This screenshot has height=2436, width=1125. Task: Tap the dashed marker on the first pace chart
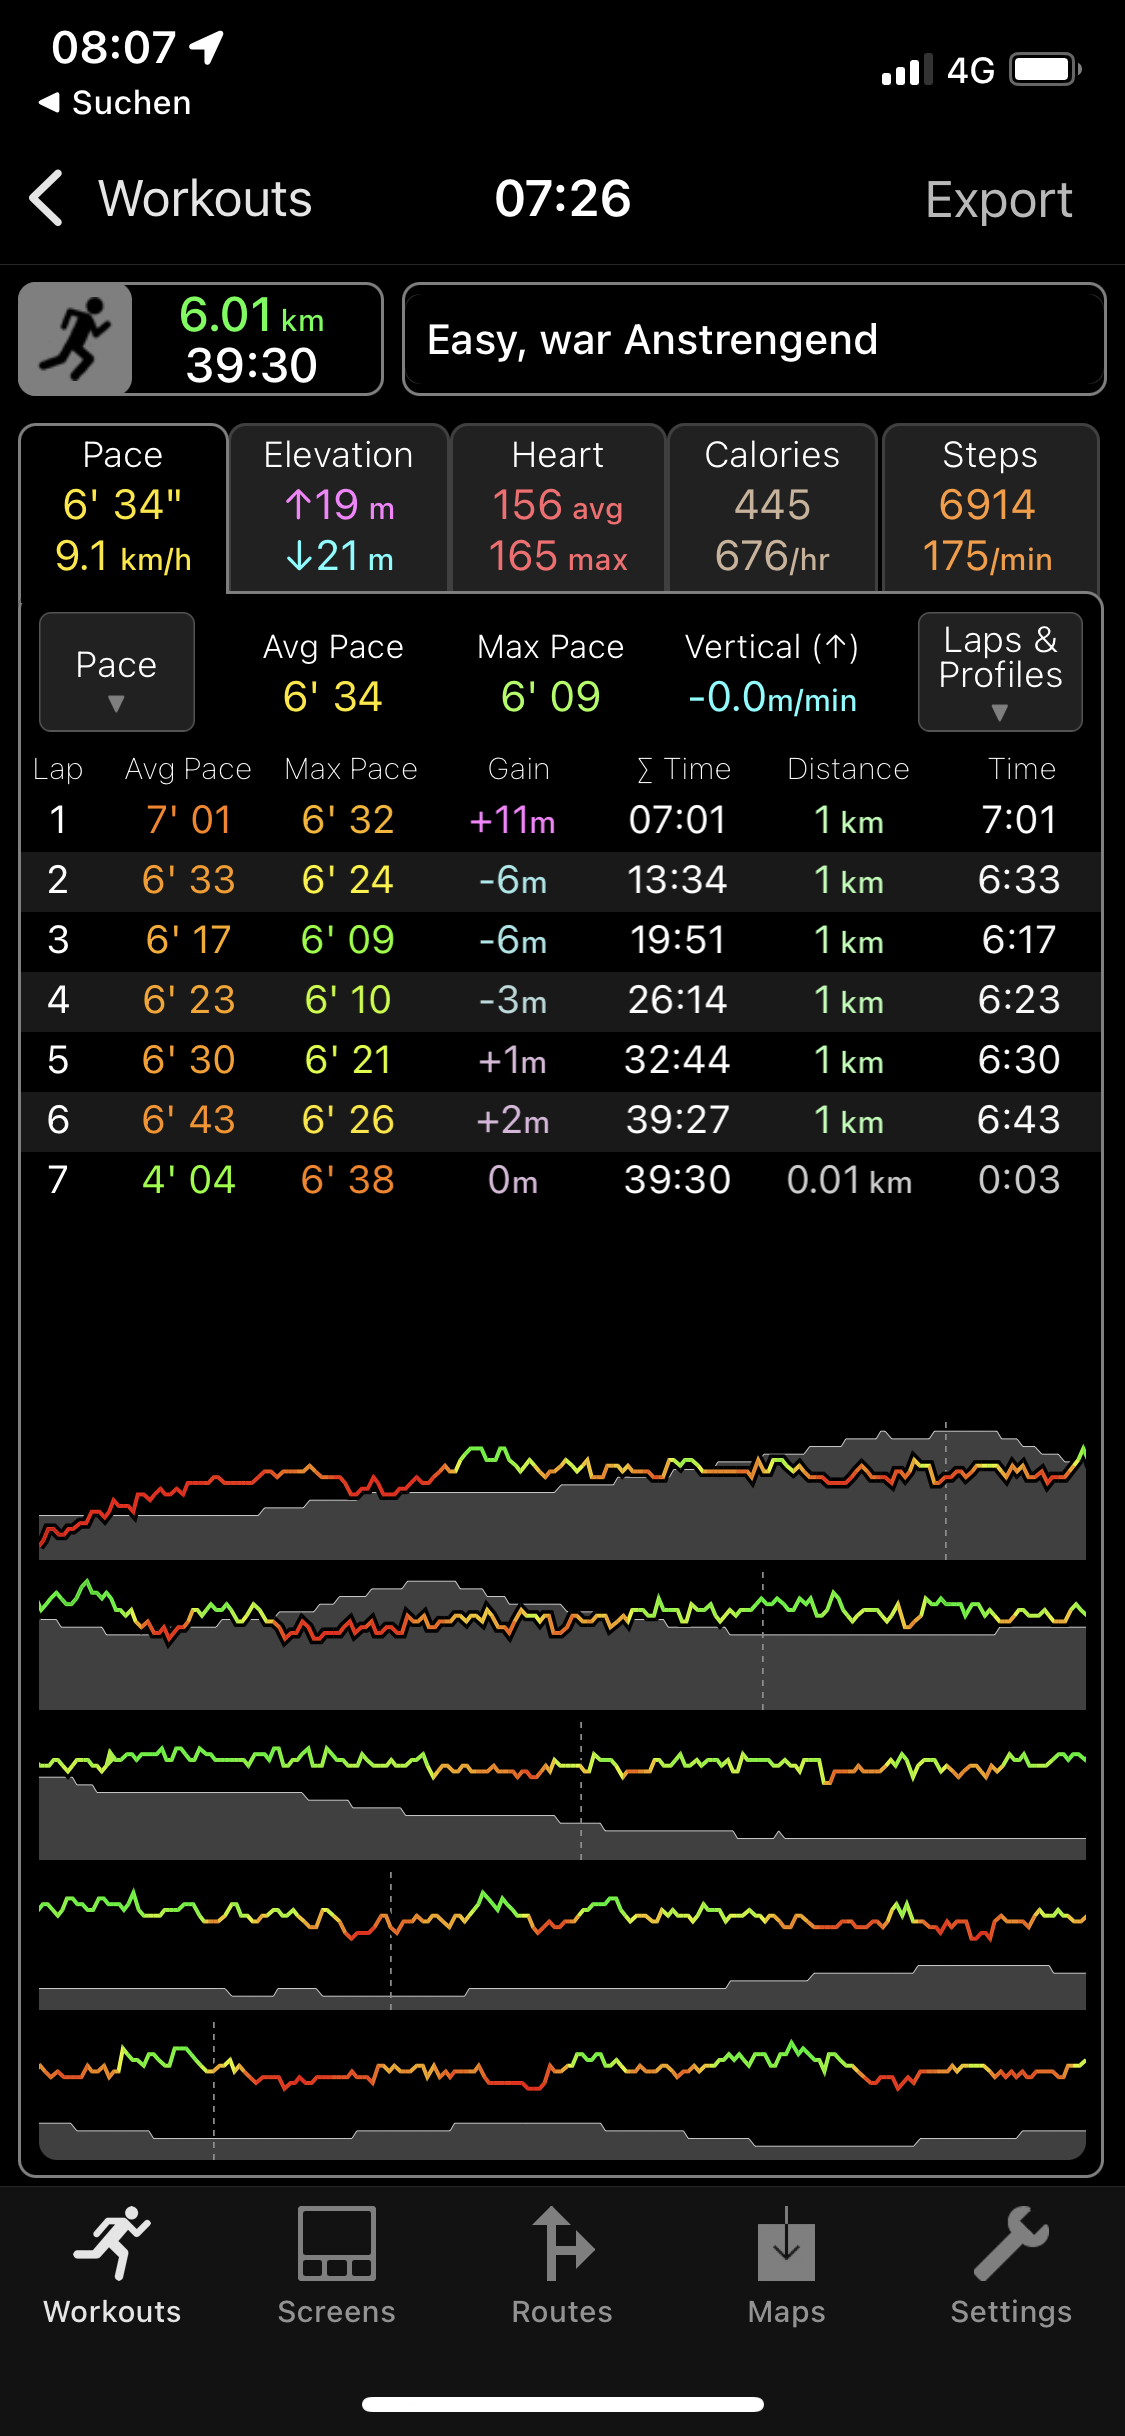[946, 1490]
